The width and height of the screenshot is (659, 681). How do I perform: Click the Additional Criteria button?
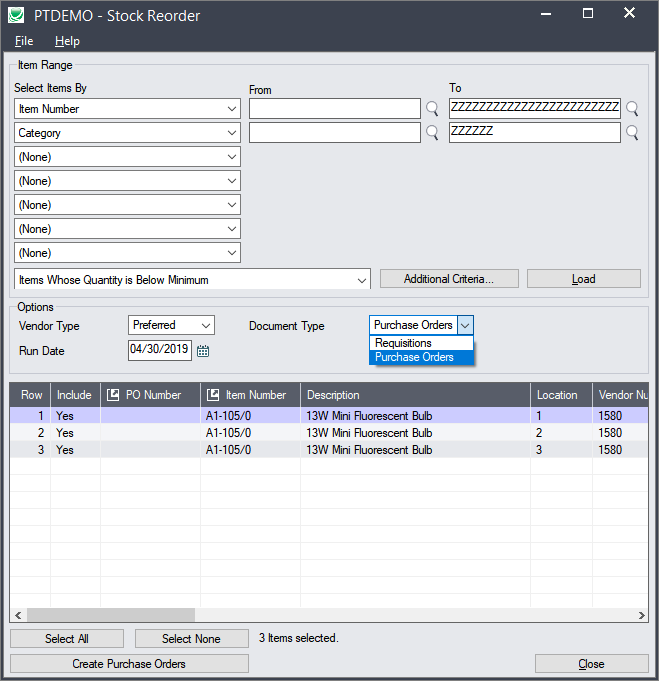[447, 279]
